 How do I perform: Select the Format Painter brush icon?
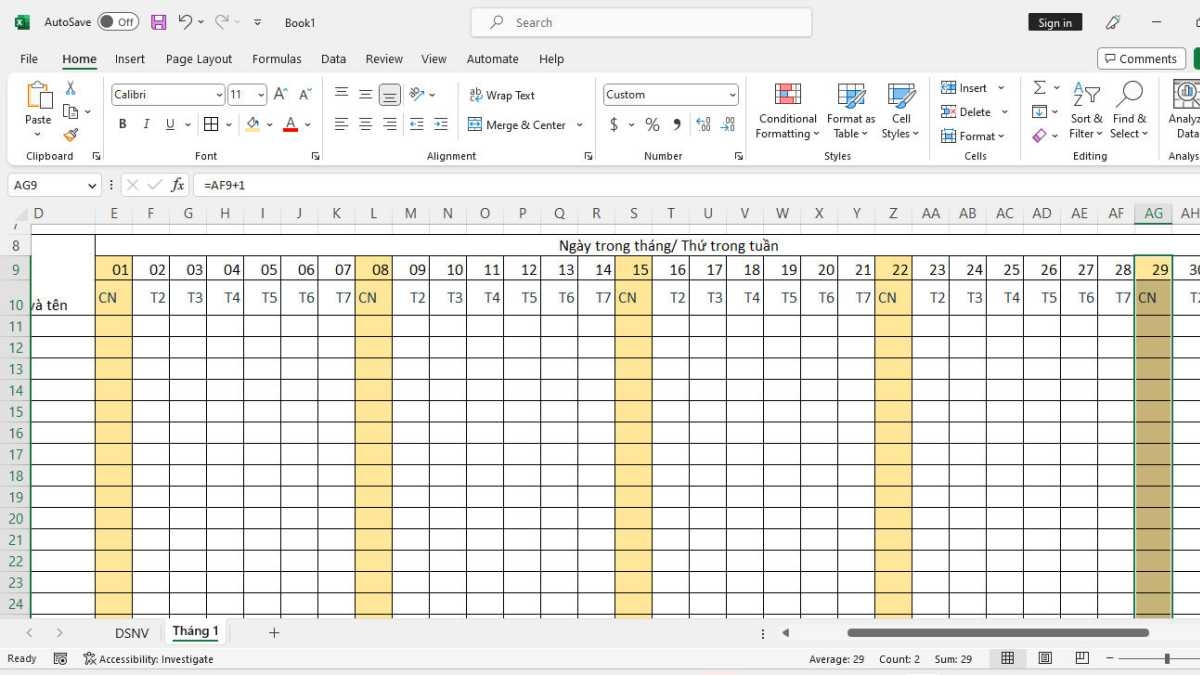click(71, 135)
